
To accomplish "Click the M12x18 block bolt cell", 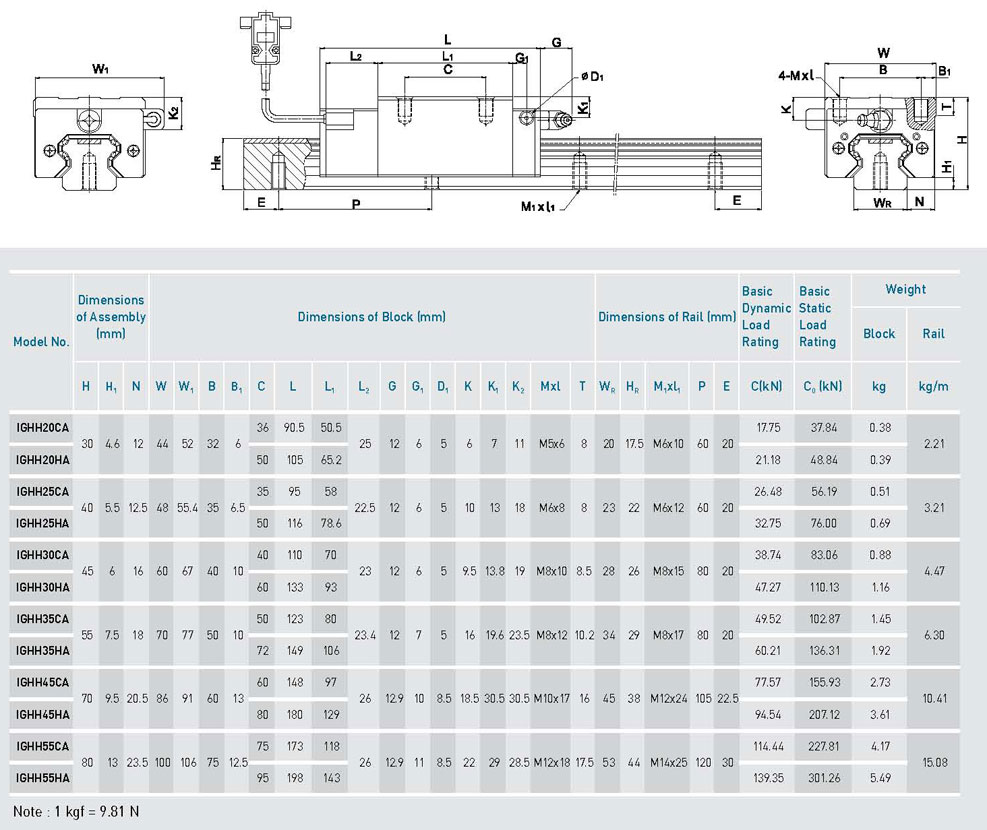I will coord(551,763).
